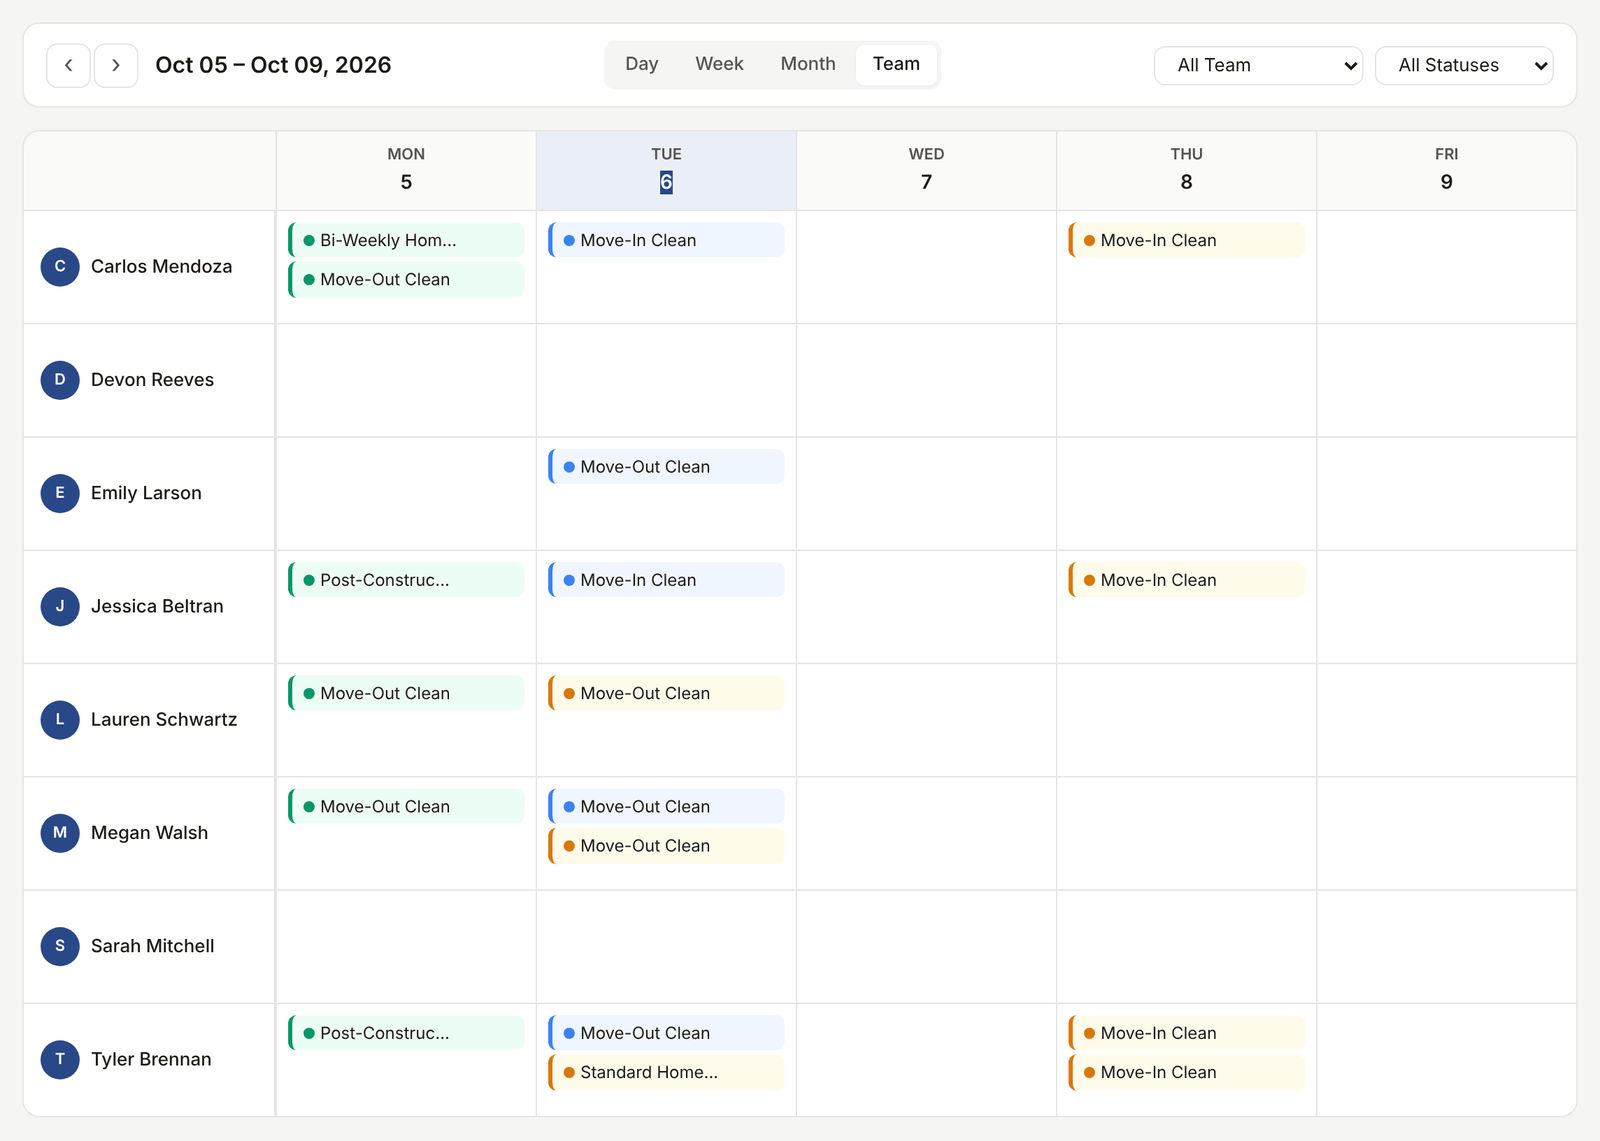
Task: Open Carlos Mendoza's Tuesday Move-In Clean job
Action: pyautogui.click(x=666, y=240)
